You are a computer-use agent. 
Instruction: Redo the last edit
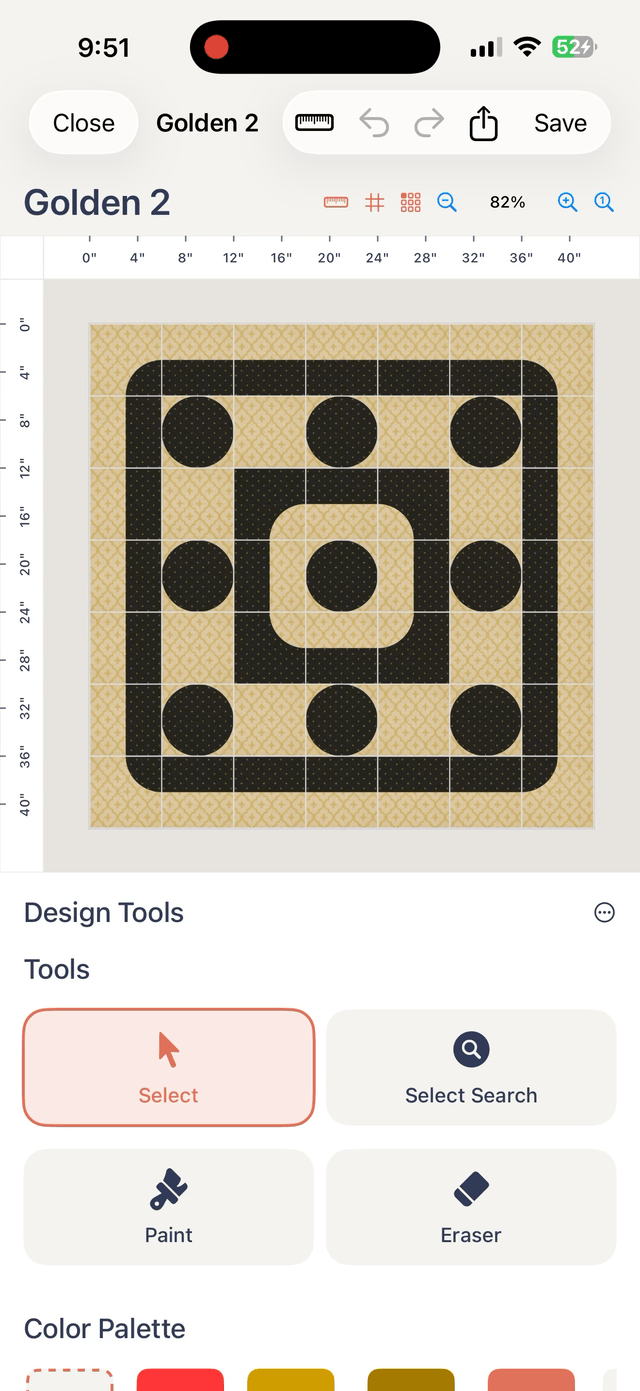point(429,122)
